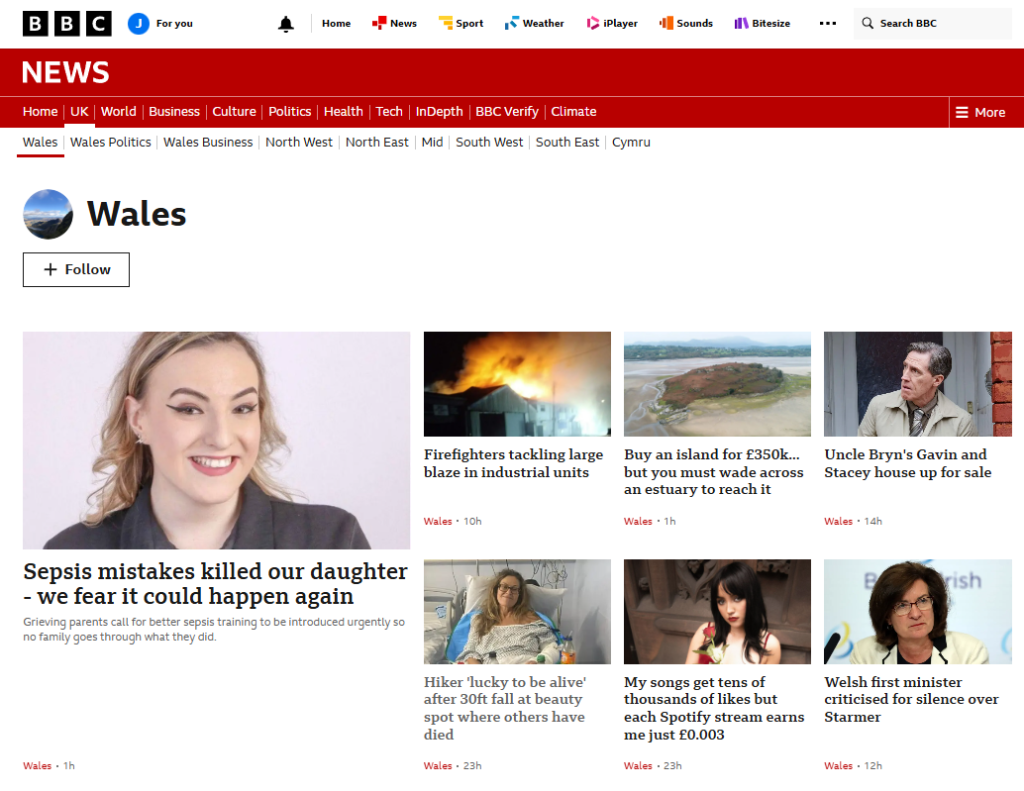1024x791 pixels.
Task: Expand the three-dot more services menu
Action: pos(827,23)
